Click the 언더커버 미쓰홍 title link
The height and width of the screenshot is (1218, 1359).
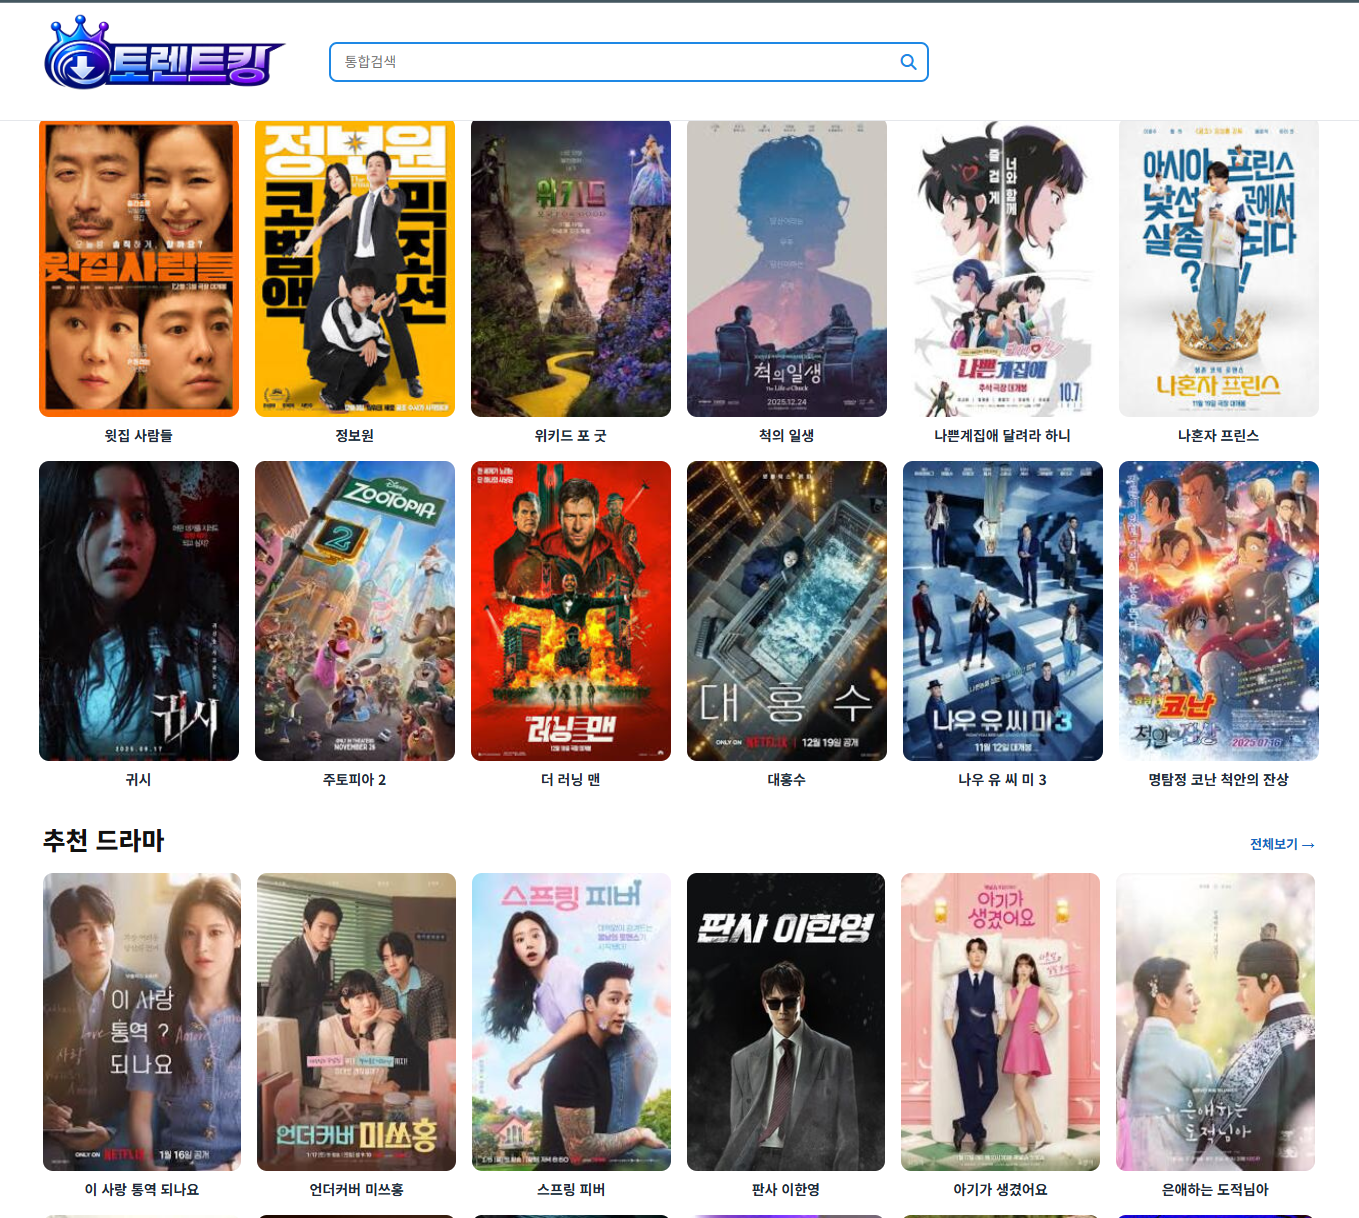[356, 1189]
